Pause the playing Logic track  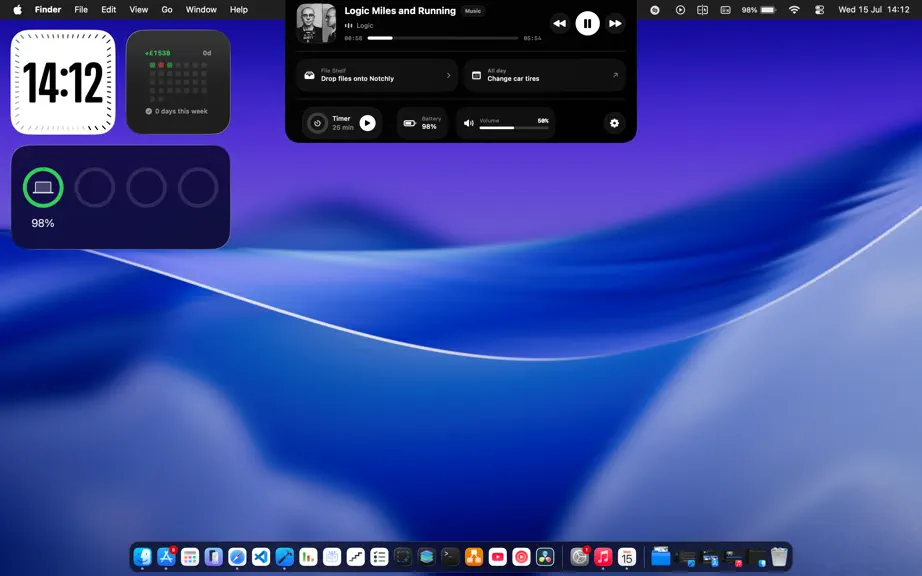tap(587, 24)
